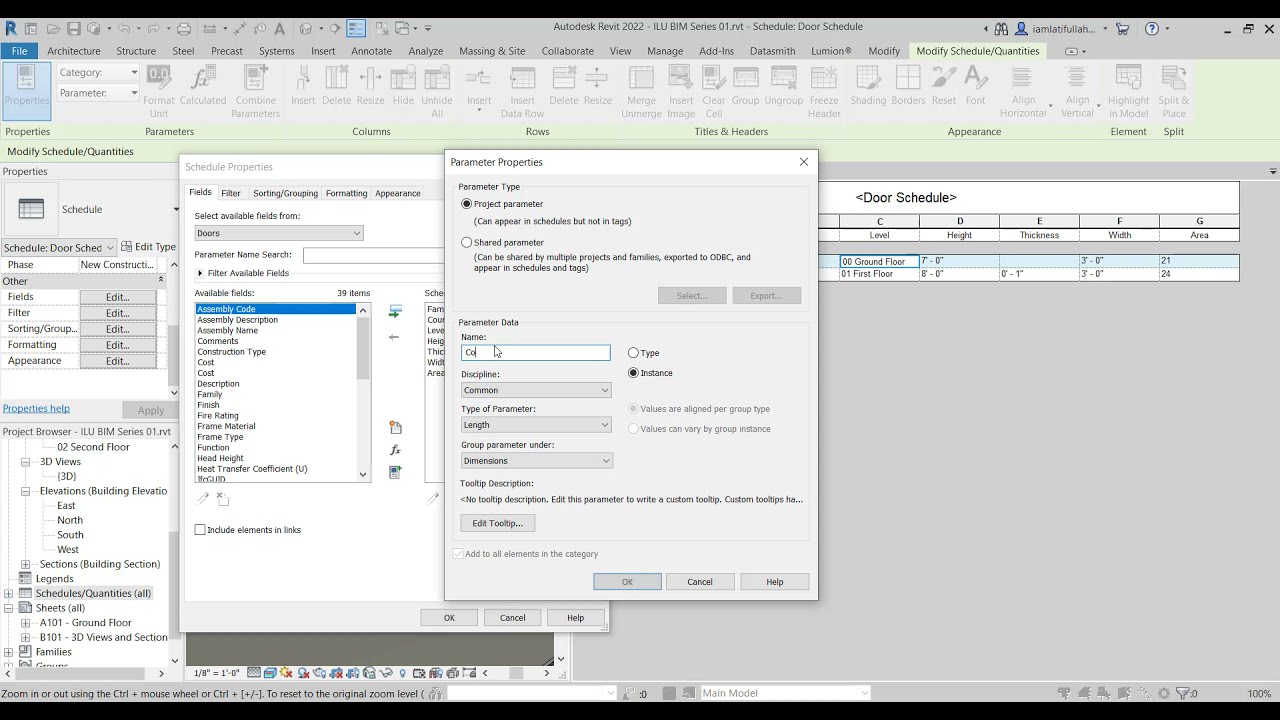Click the Remove parameter left arrow icon
The width and height of the screenshot is (1280, 720).
point(394,337)
